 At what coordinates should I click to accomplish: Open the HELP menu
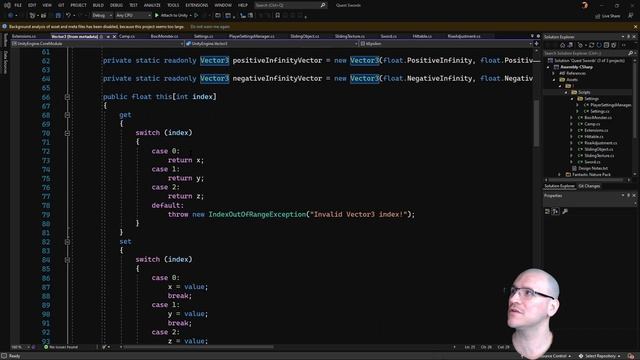(x=242, y=5)
